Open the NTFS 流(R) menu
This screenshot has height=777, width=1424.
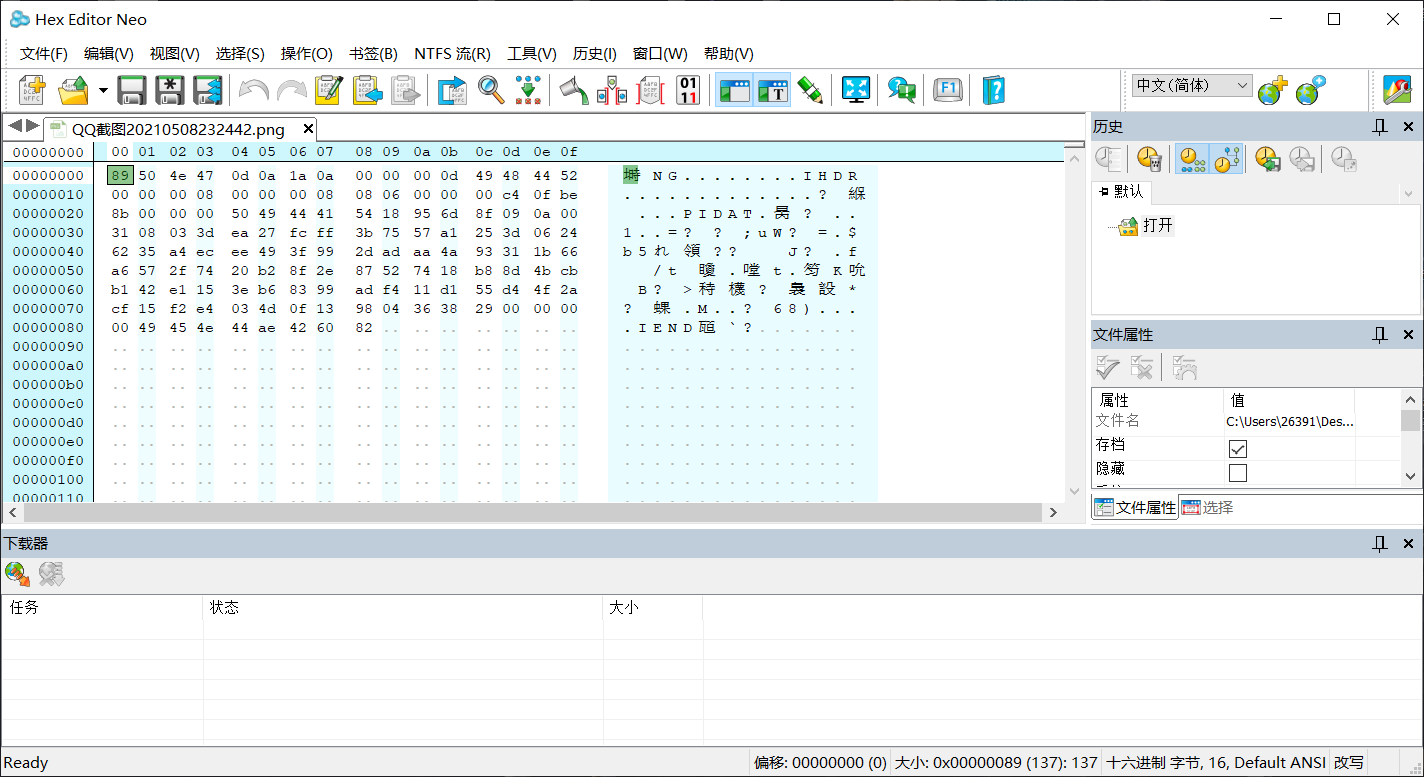452,54
